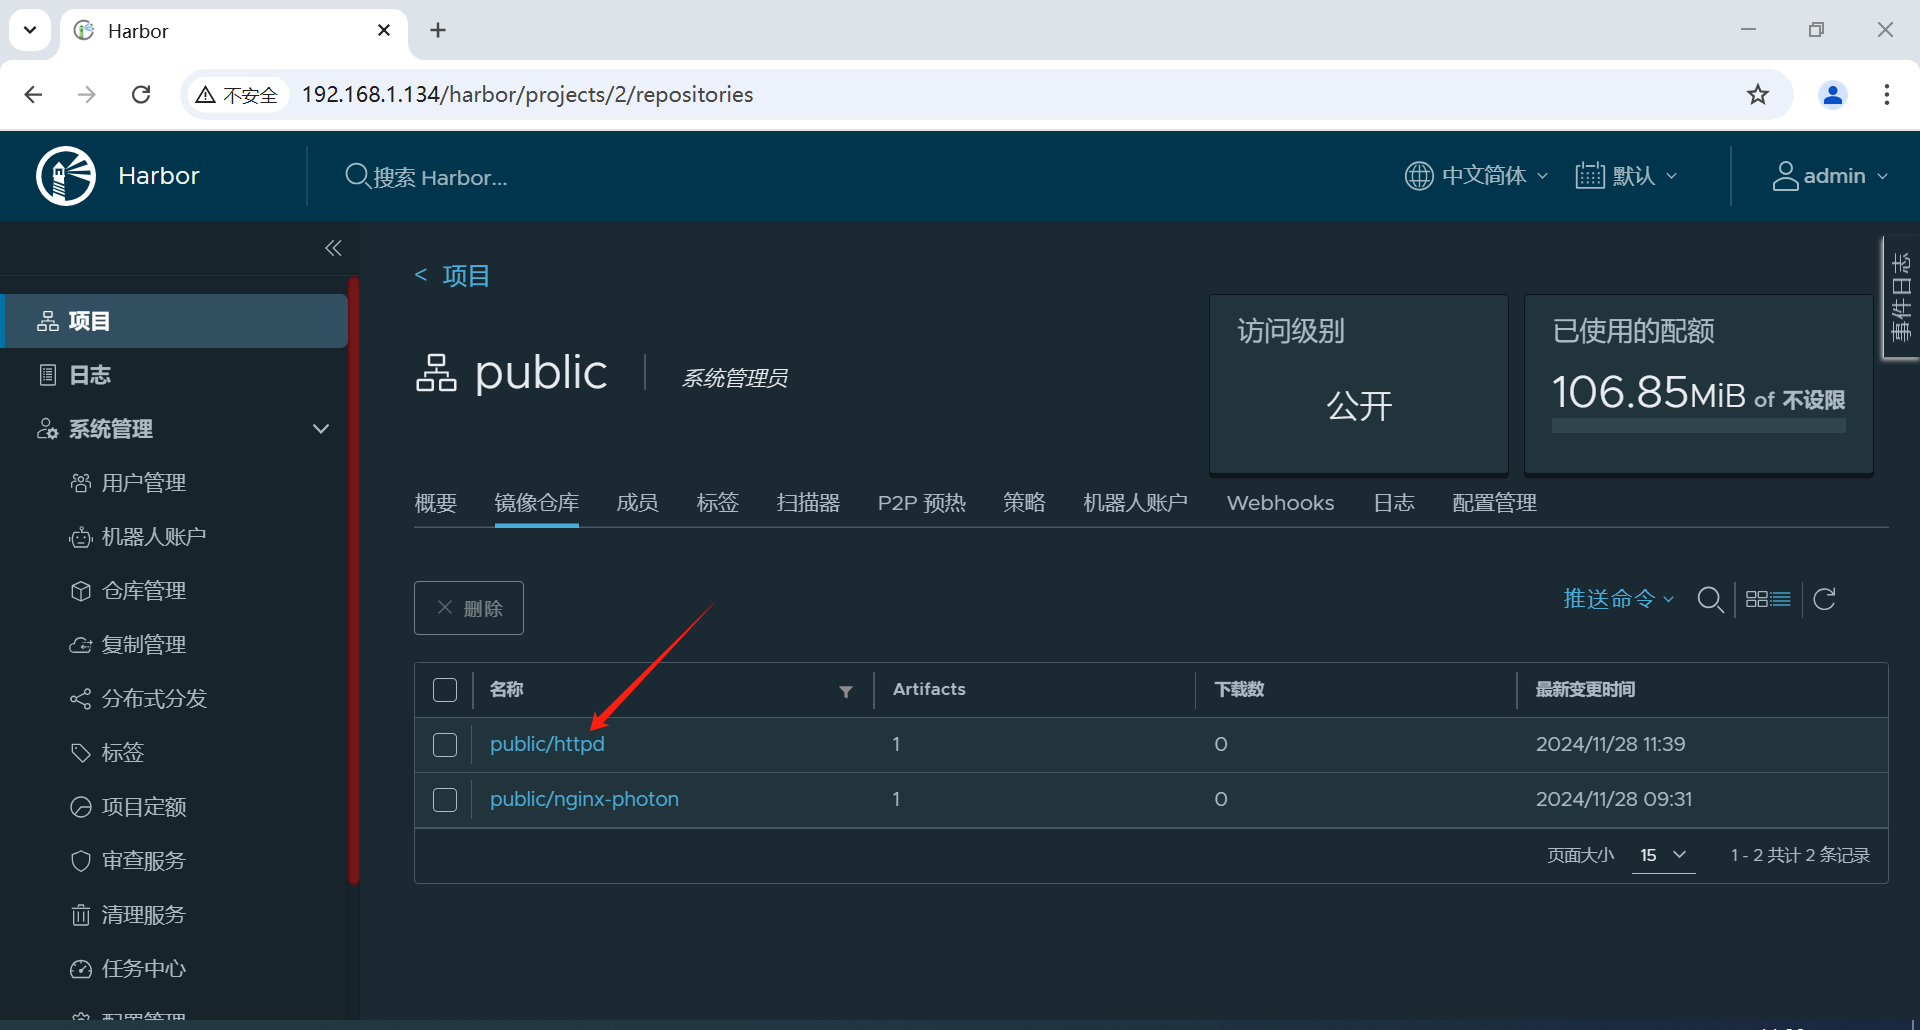The image size is (1920, 1030).
Task: Reload the browser page
Action: [x=141, y=94]
